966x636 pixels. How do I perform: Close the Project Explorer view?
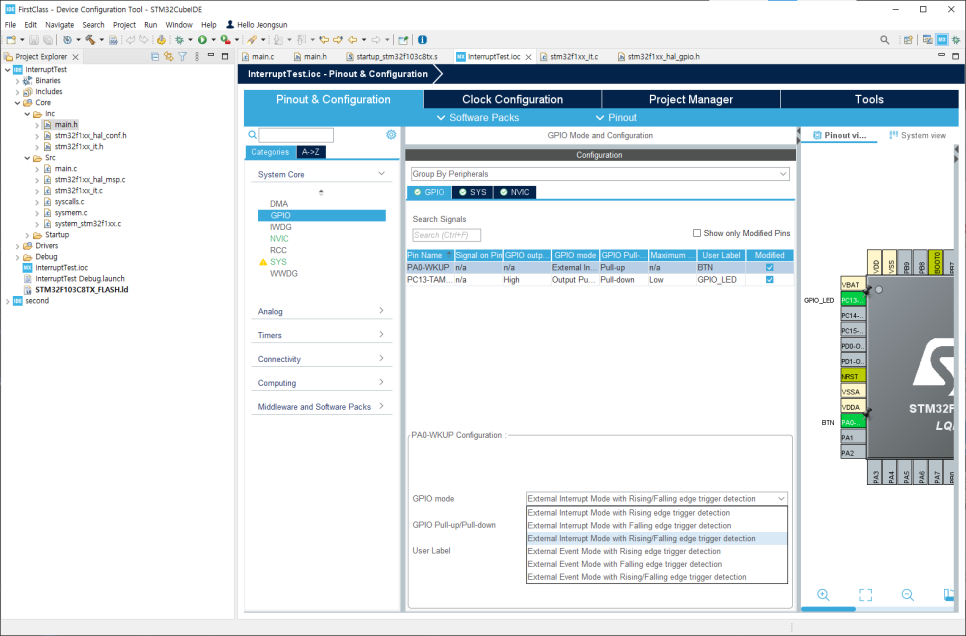(75, 57)
